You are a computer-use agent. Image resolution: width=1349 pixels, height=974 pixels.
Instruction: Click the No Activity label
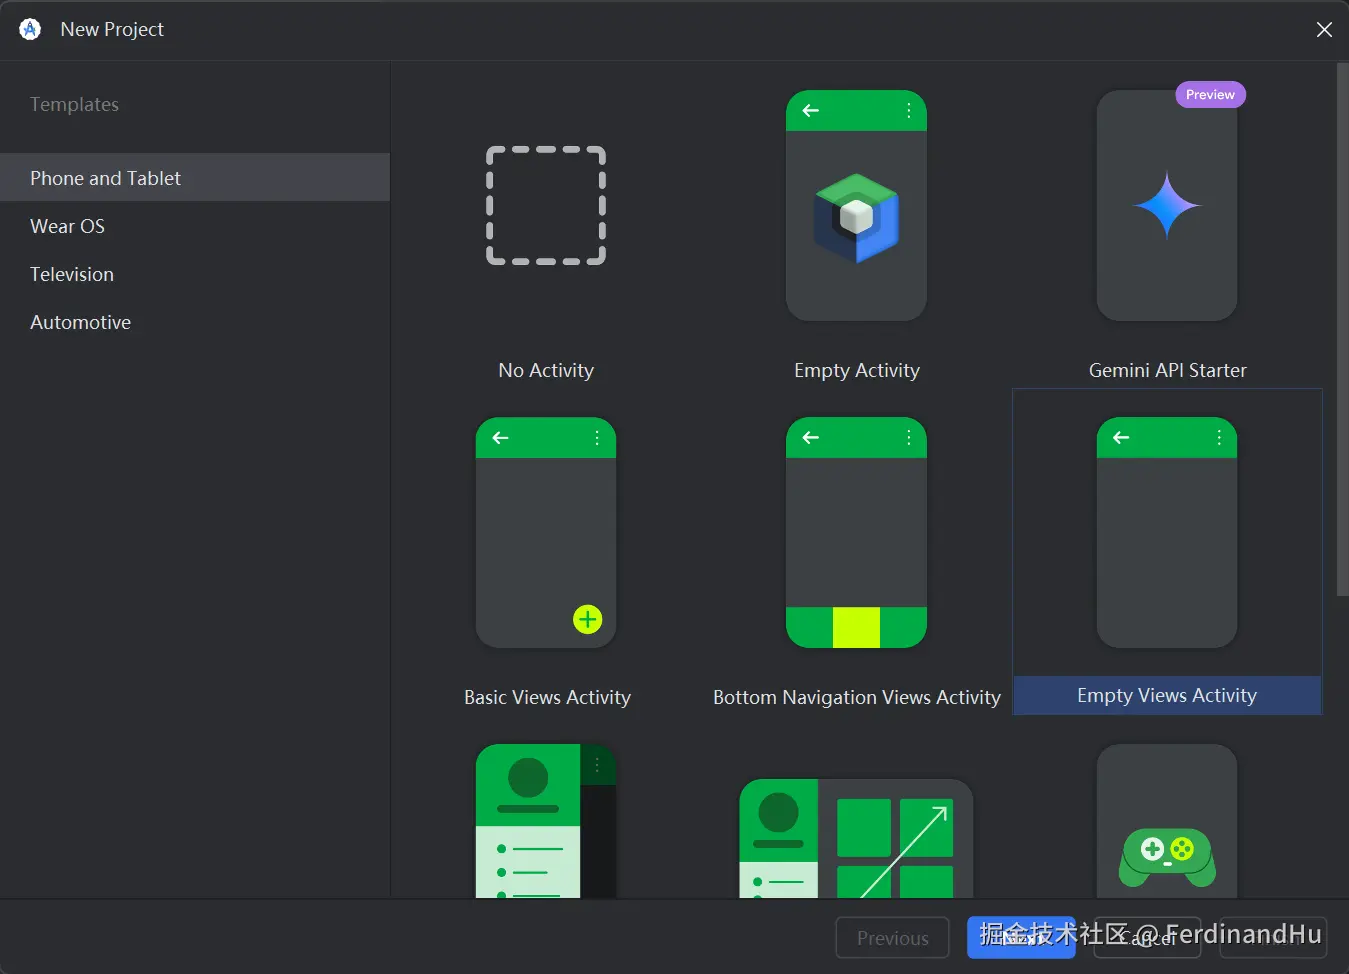pyautogui.click(x=546, y=370)
